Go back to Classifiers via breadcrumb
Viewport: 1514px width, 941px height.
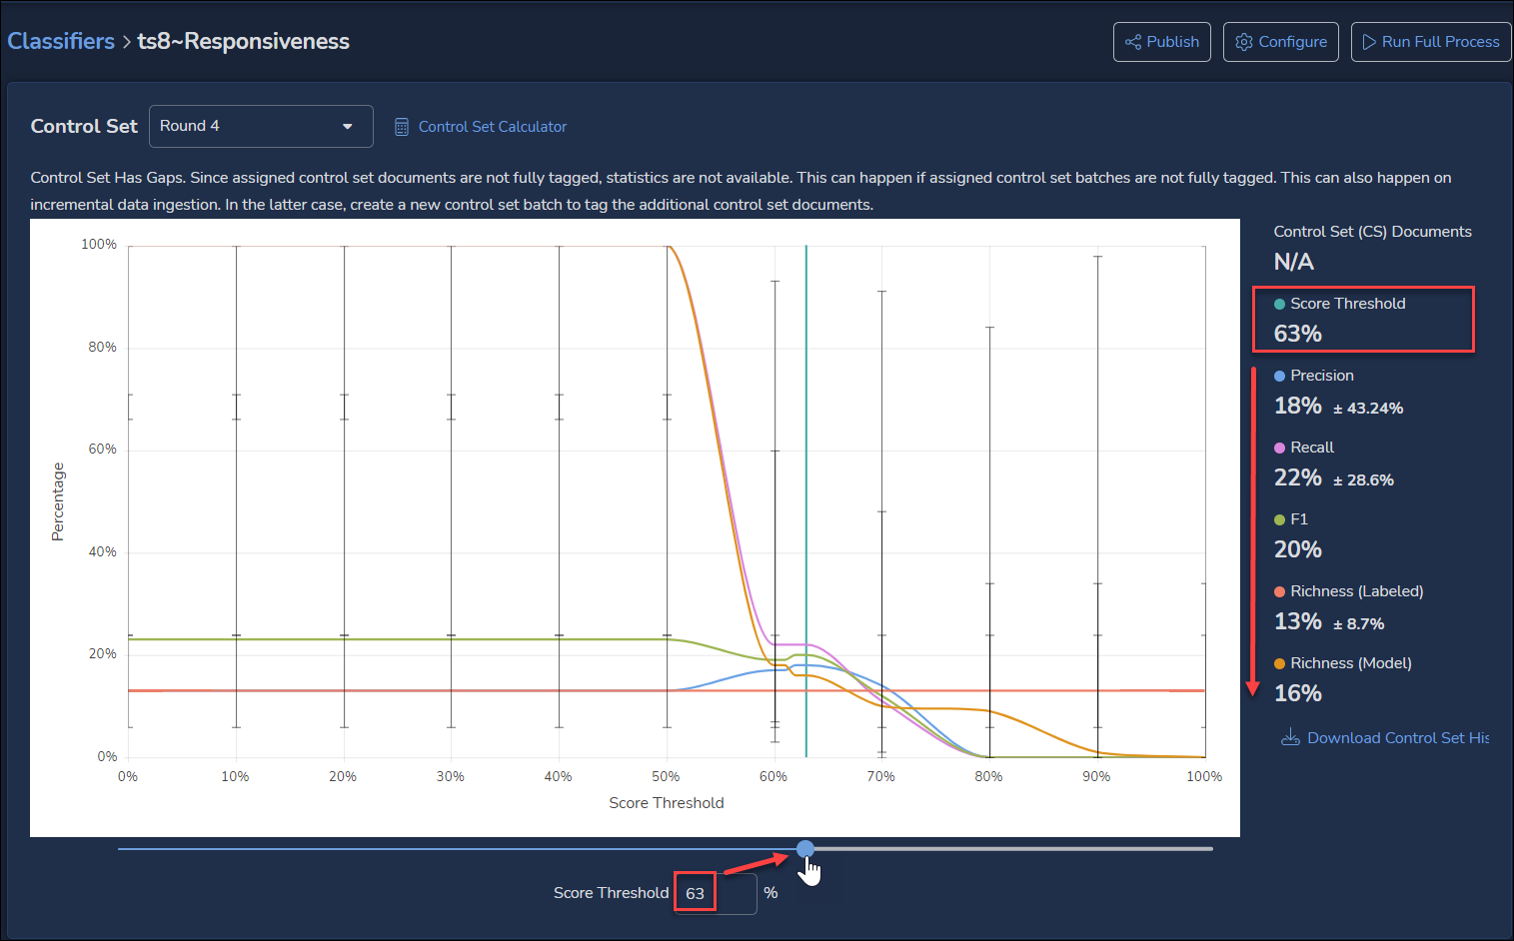pos(61,41)
